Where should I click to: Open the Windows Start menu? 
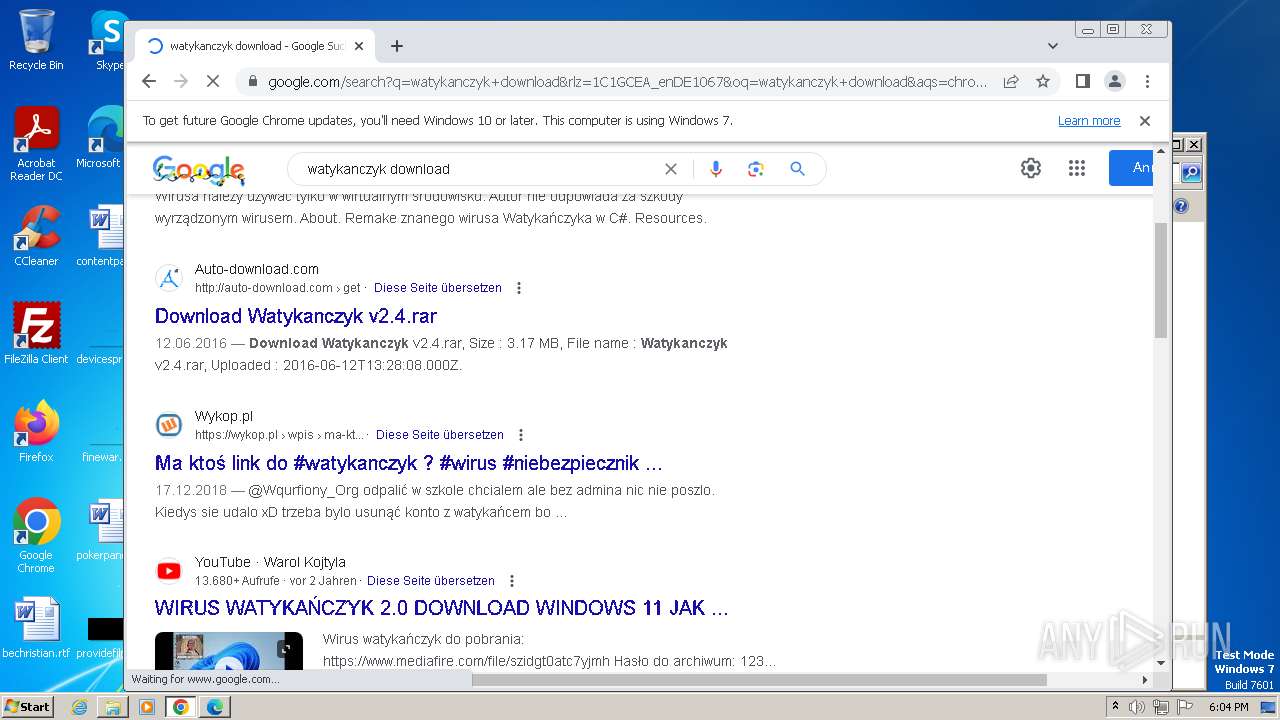[27, 707]
